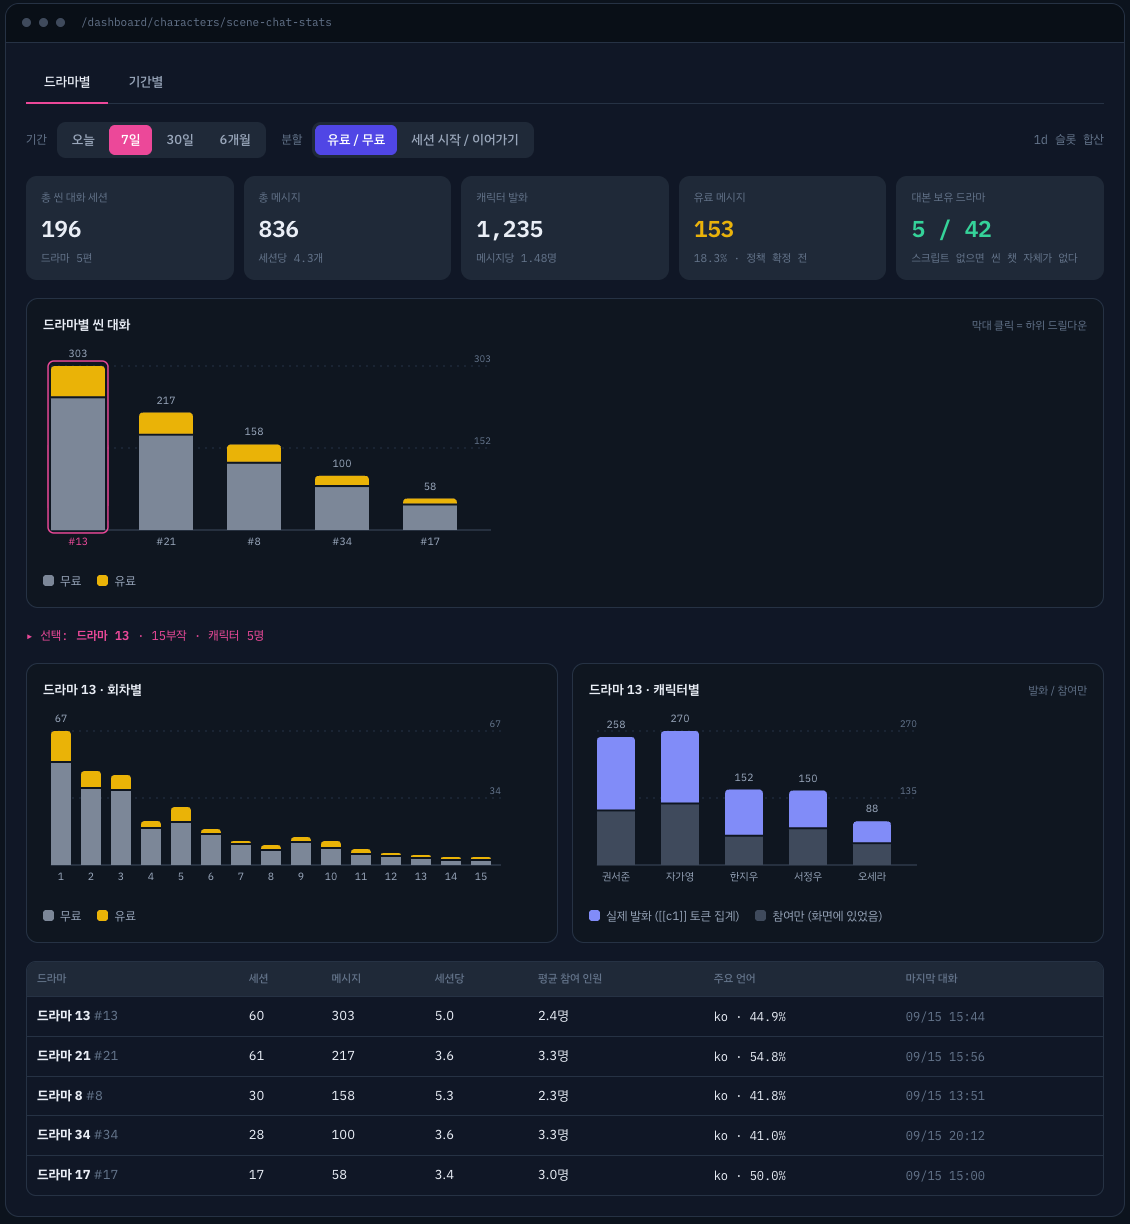The height and width of the screenshot is (1224, 1130).
Task: Click the 평균 참여 인원 column header
Action: coord(570,979)
